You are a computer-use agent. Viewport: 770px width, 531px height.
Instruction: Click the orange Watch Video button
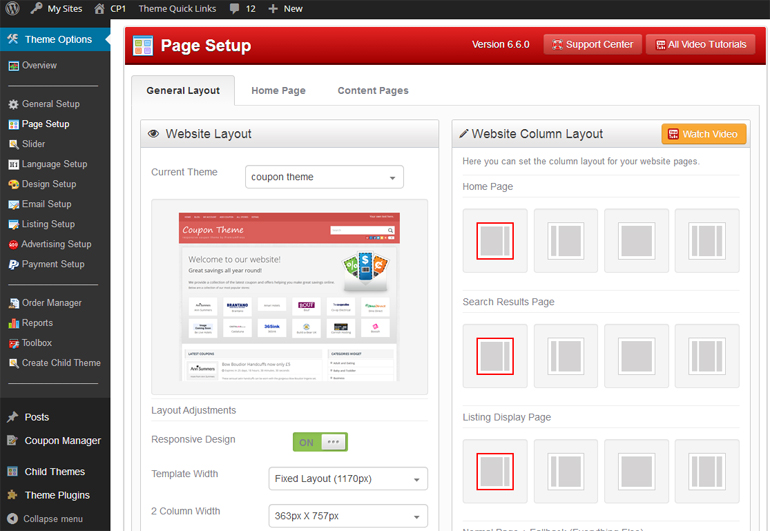click(x=703, y=134)
